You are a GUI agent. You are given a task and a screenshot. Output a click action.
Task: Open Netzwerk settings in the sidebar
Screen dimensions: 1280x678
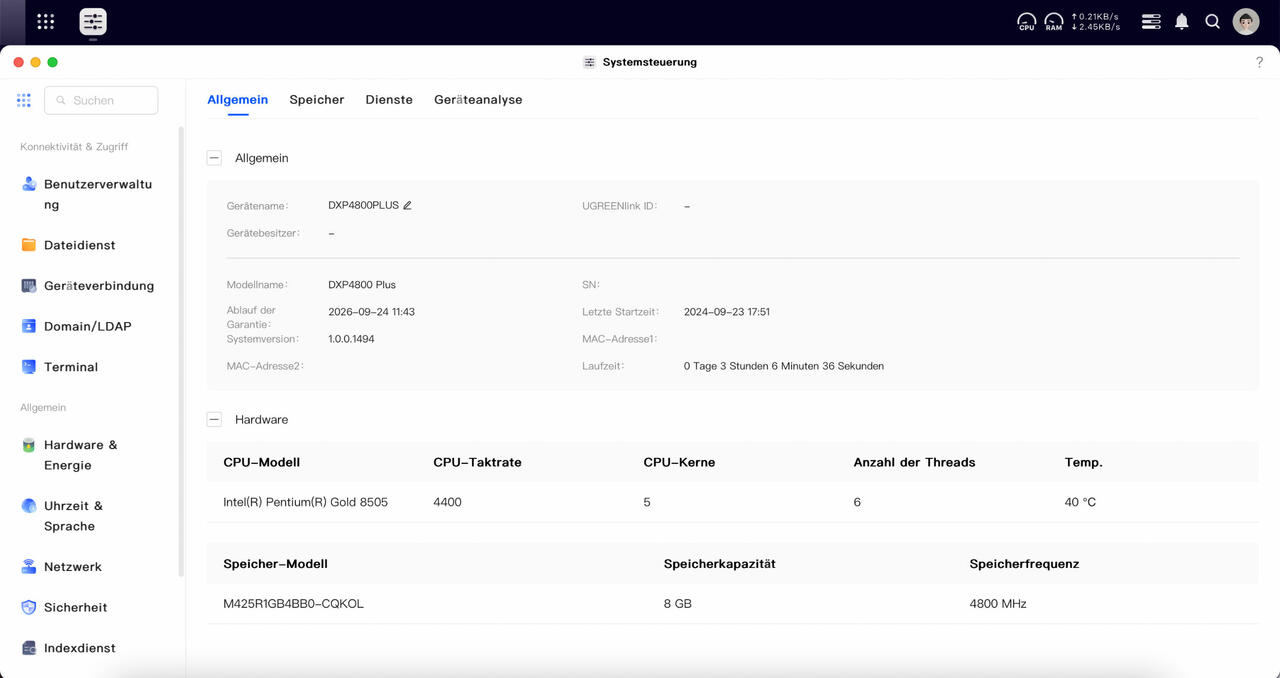(62, 567)
